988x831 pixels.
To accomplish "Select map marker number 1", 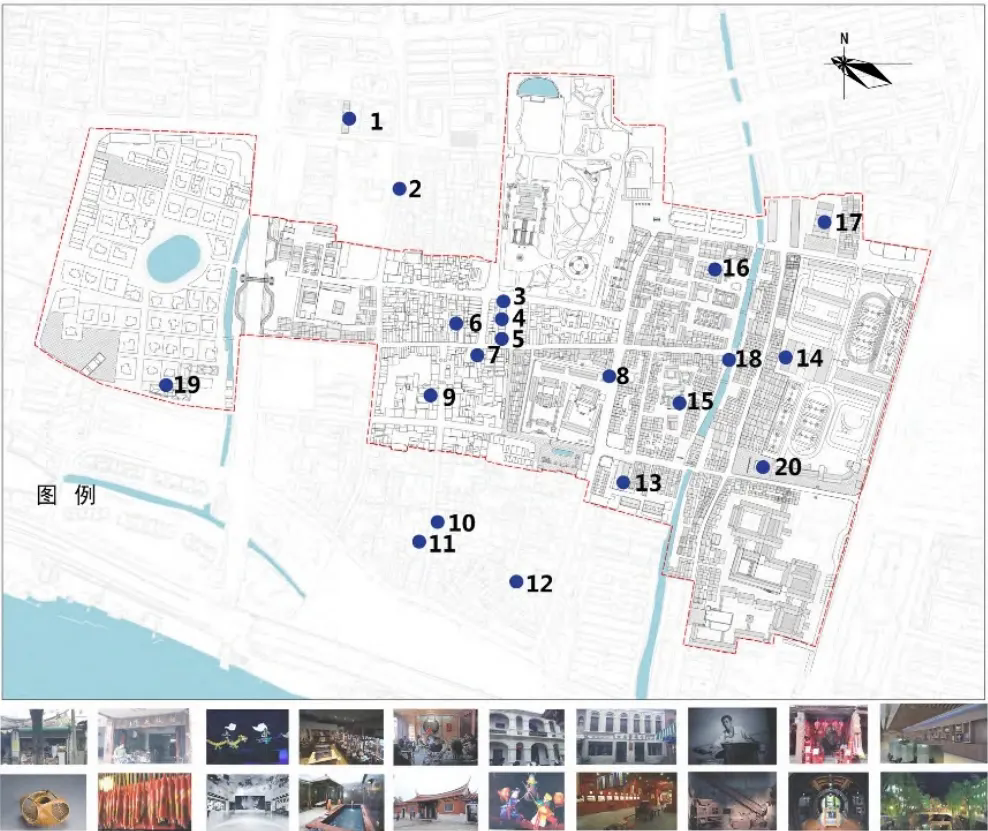I will (349, 119).
